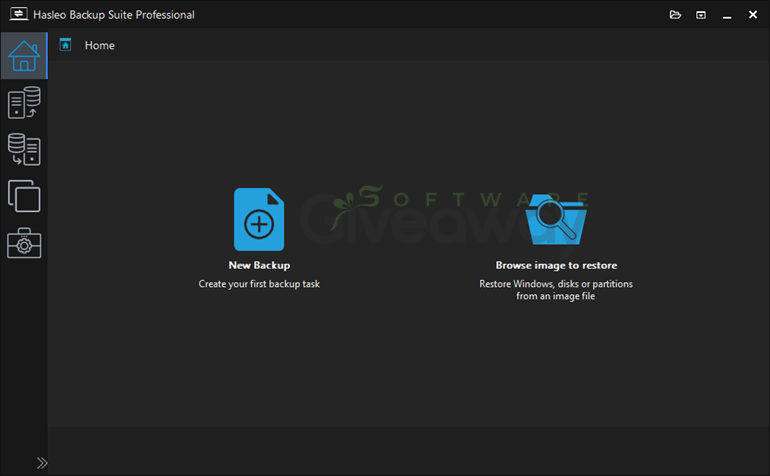
Task: Open the Tools briefcase sidebar icon
Action: click(24, 243)
